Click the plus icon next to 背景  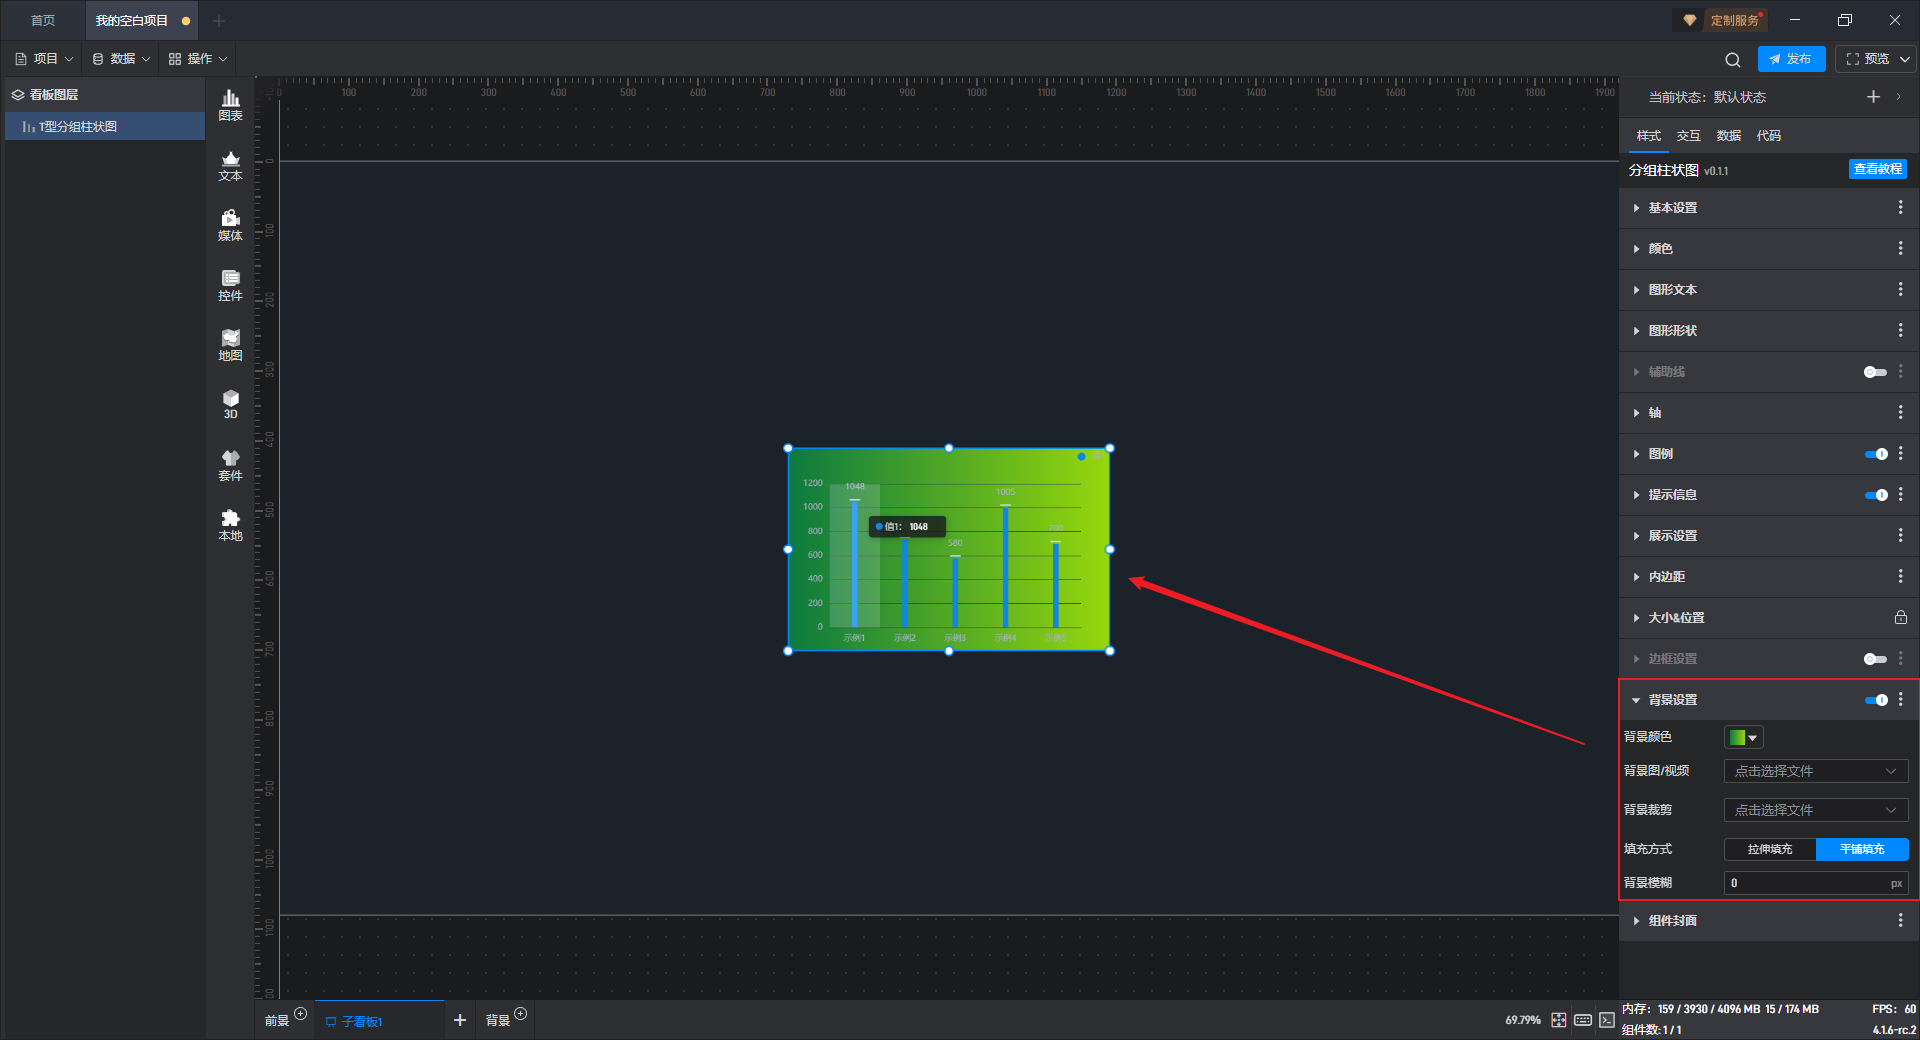coord(520,1013)
